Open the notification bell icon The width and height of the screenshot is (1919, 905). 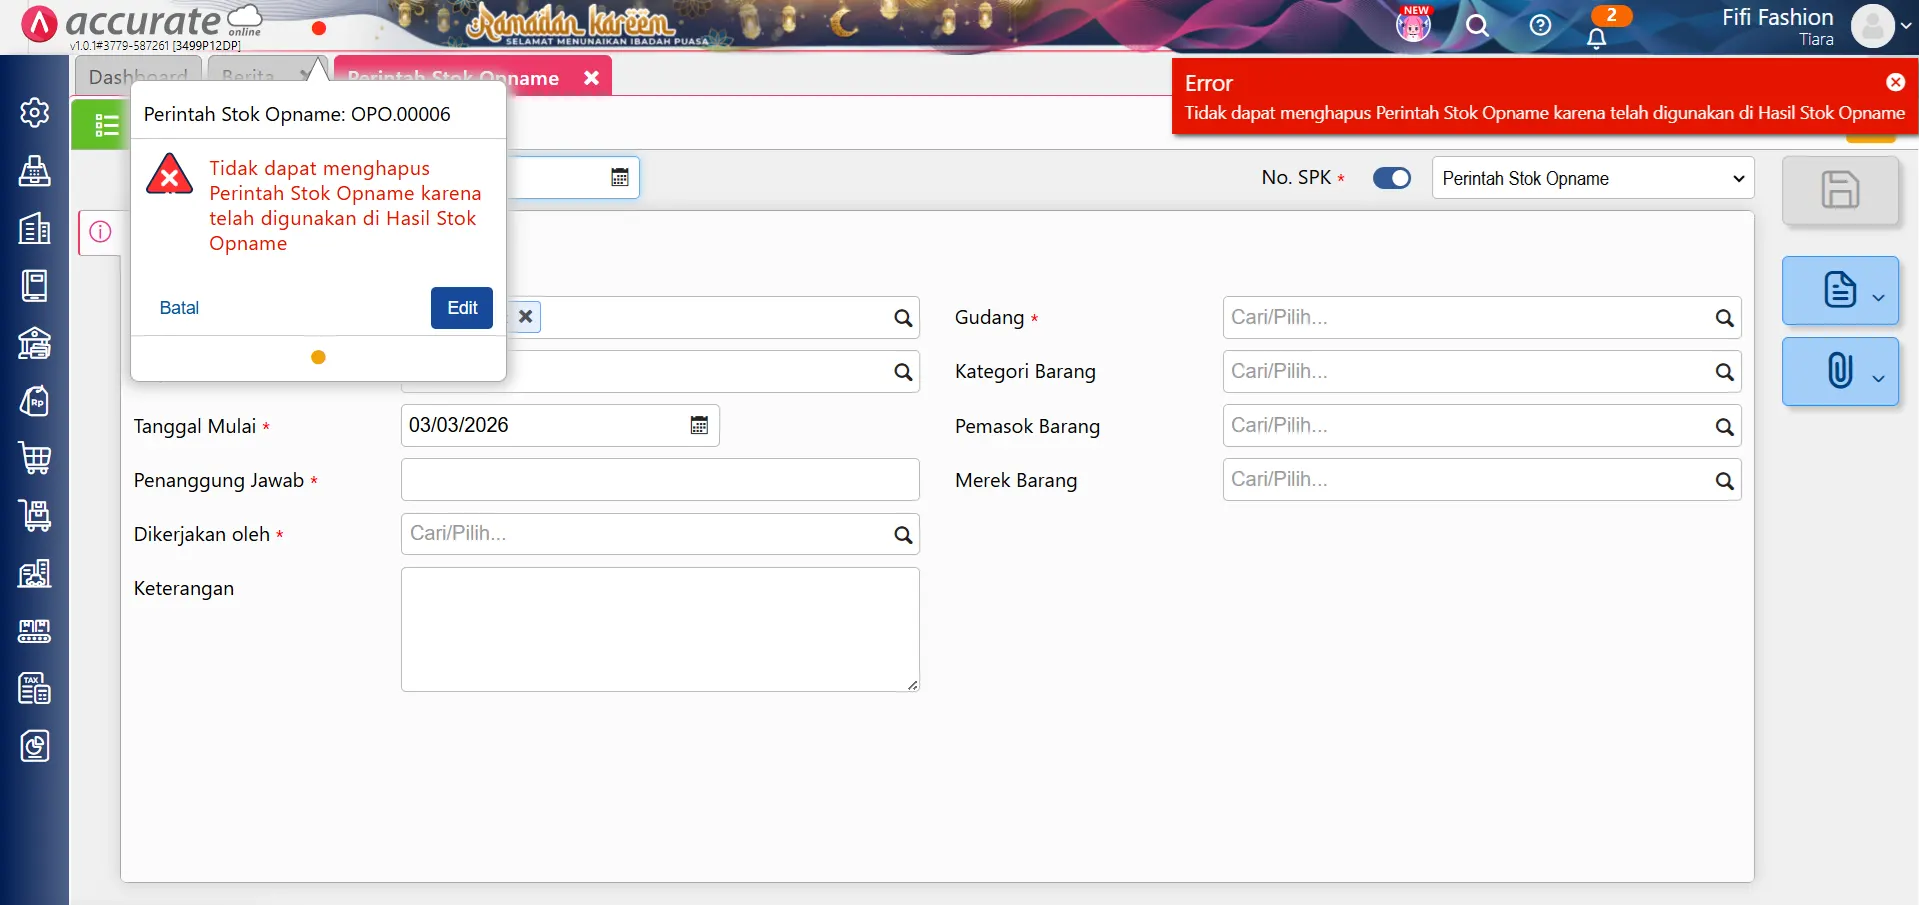pos(1596,38)
